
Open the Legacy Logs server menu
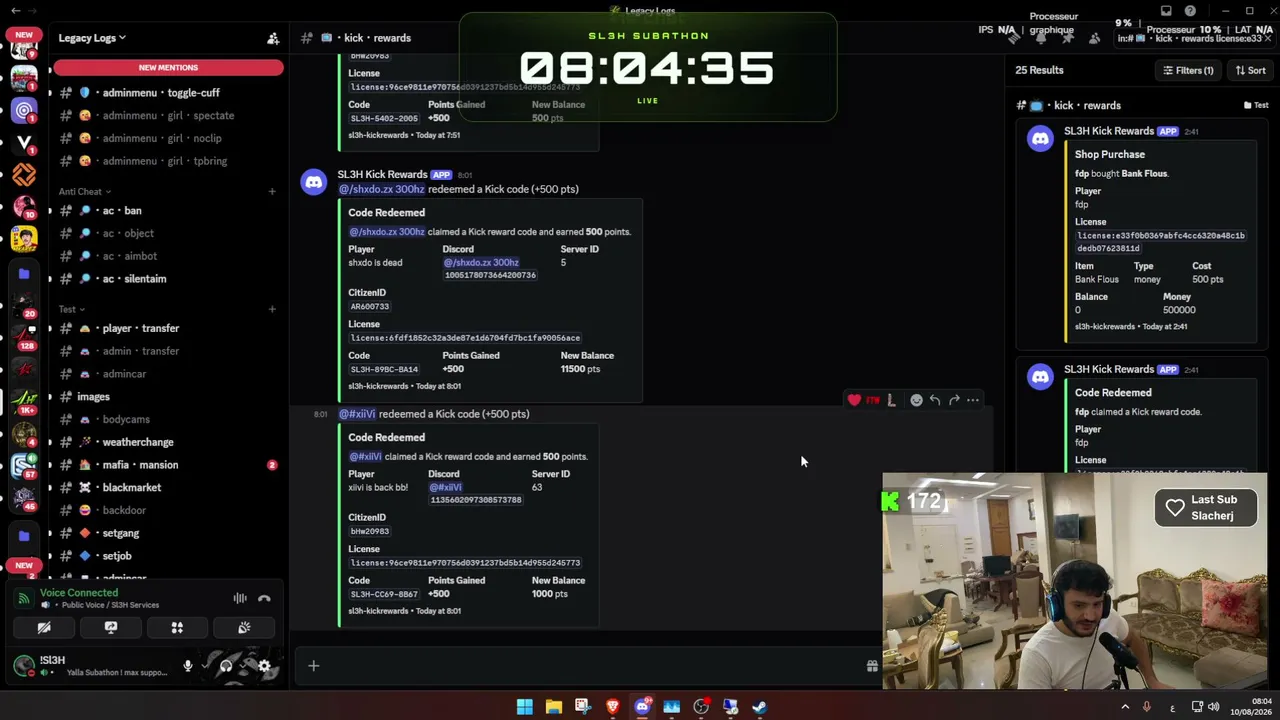[x=92, y=38]
